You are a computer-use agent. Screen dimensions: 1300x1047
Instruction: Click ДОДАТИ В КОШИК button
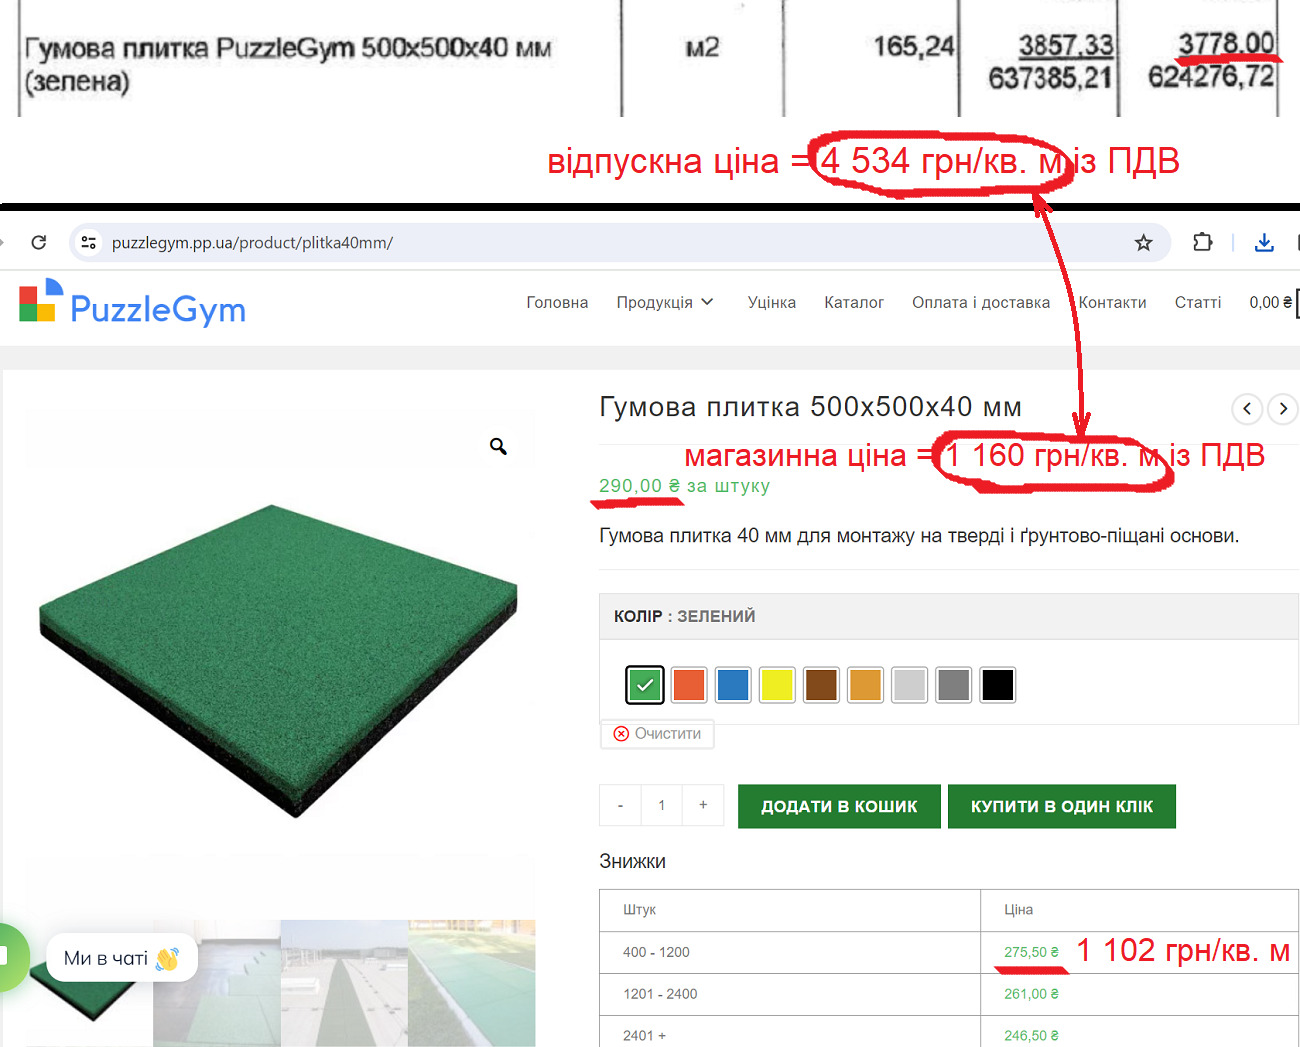tap(839, 806)
